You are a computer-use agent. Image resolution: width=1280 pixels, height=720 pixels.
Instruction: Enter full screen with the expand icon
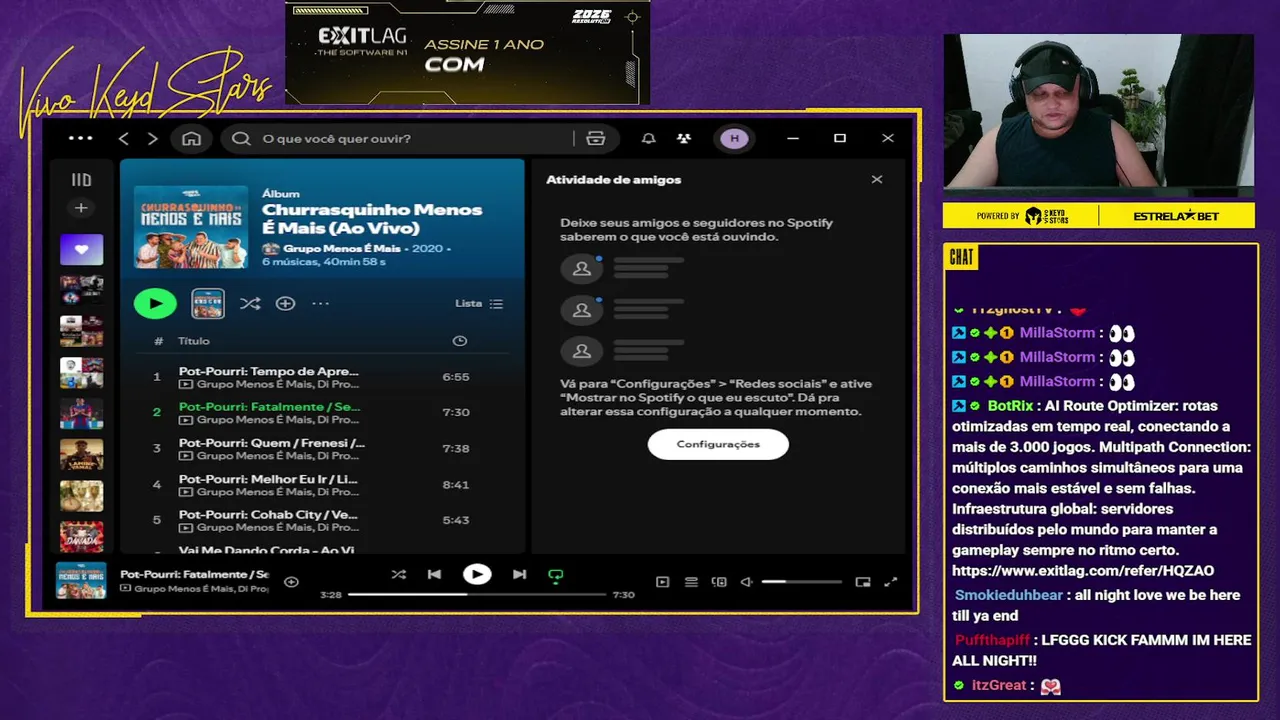(891, 582)
